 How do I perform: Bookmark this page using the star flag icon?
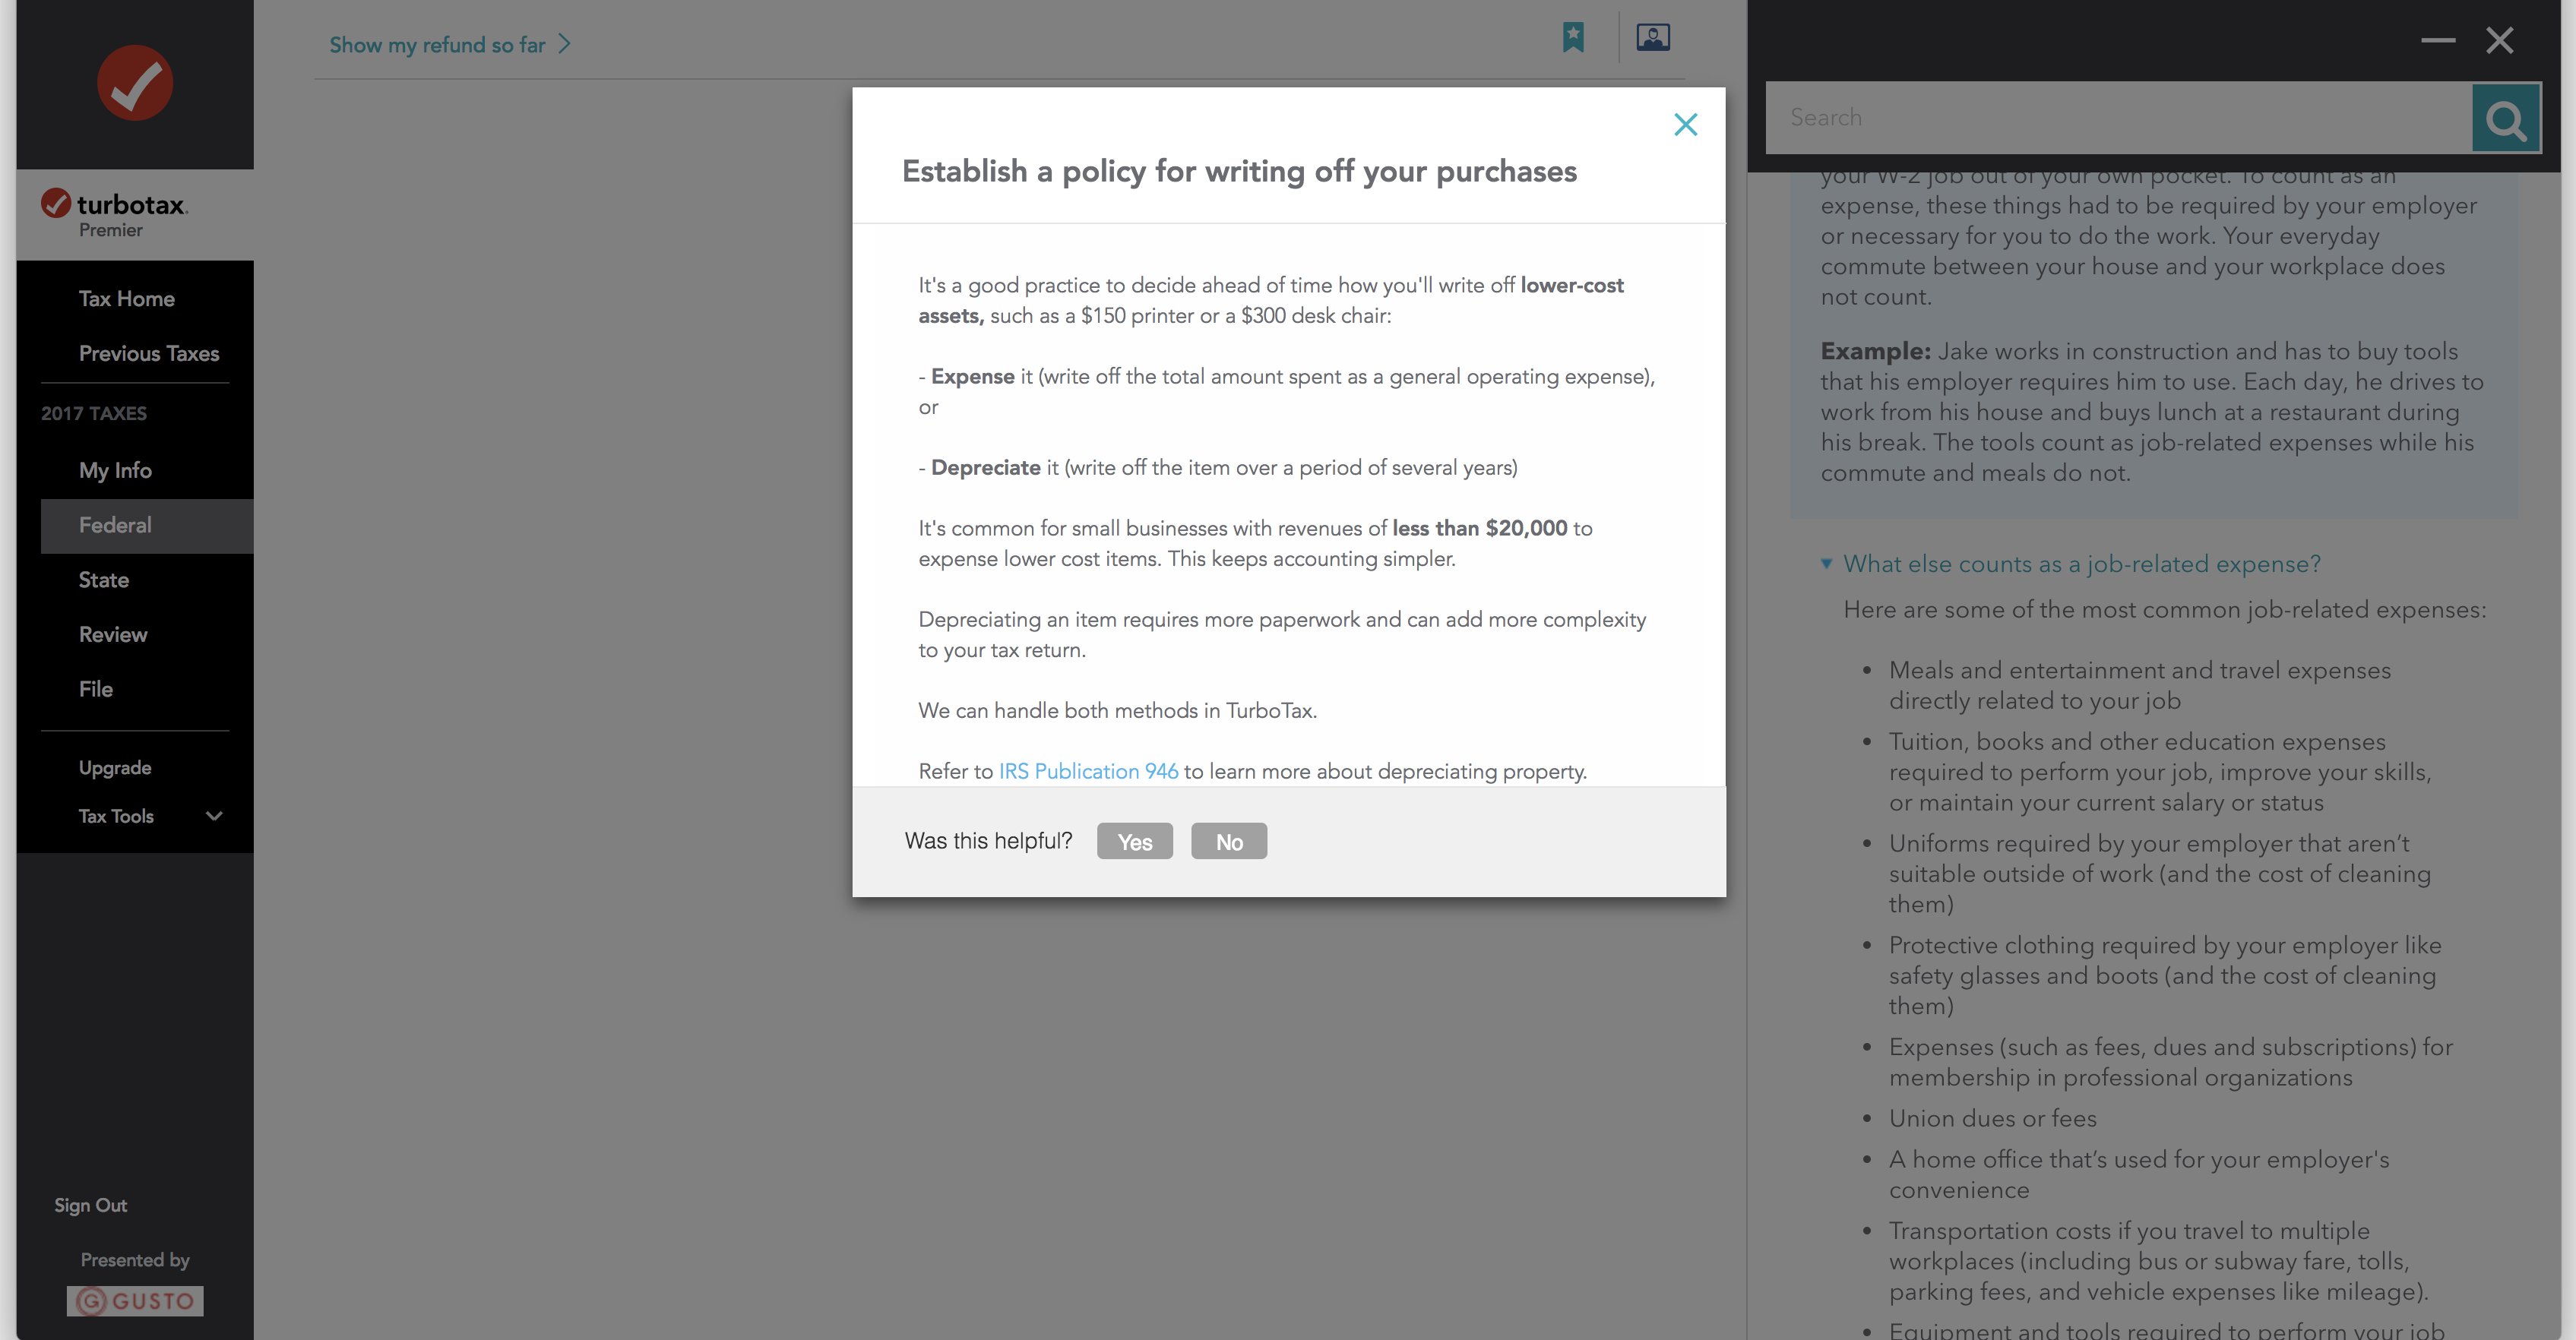click(1573, 37)
